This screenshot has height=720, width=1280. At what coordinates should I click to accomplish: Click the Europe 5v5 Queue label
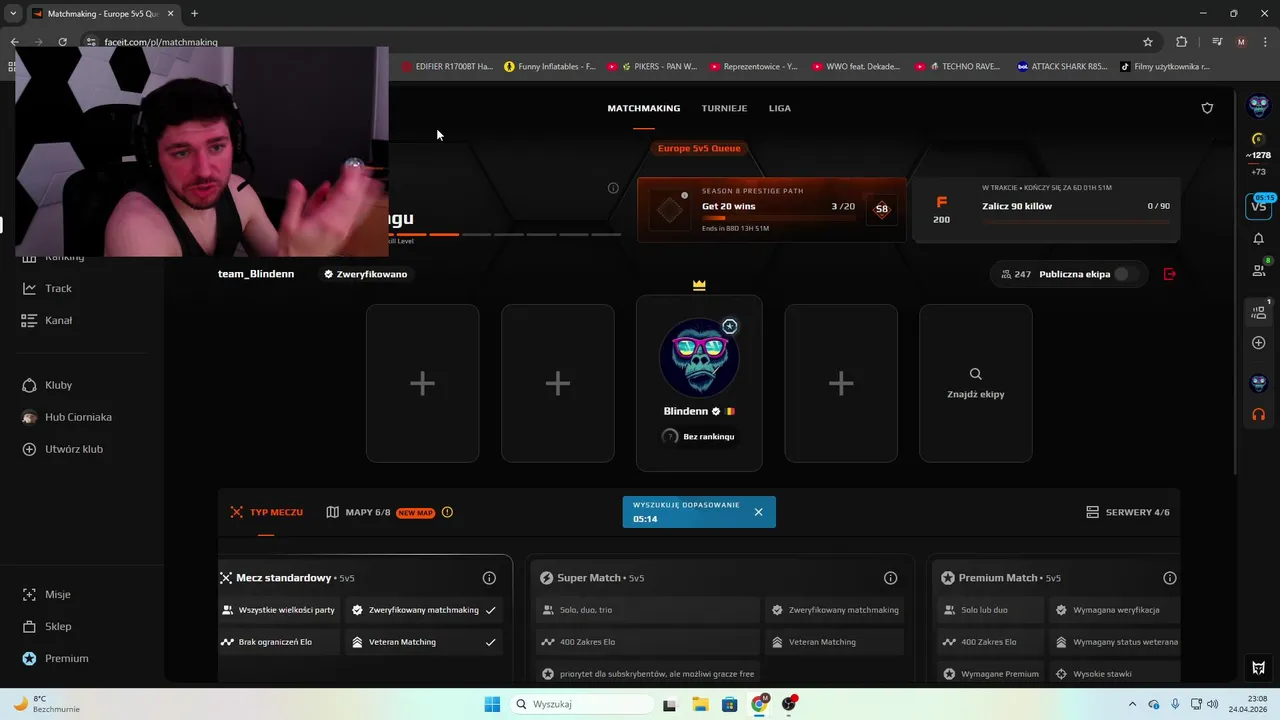(699, 148)
